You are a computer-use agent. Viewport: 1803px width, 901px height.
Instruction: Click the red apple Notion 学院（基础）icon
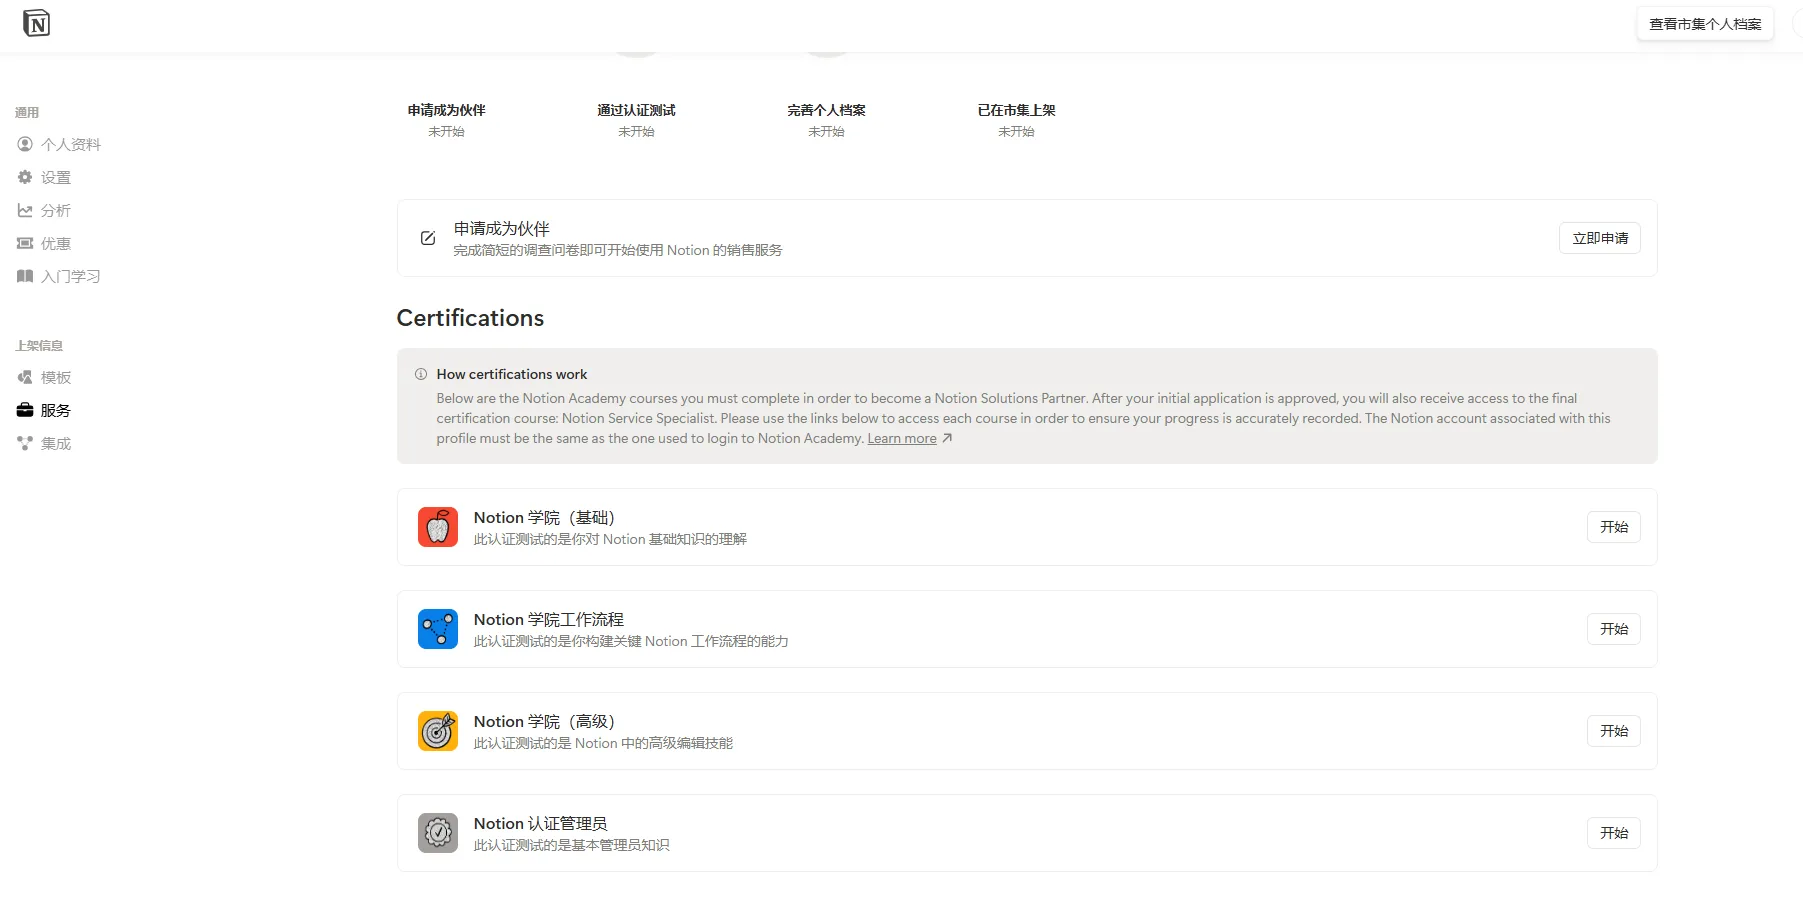(438, 527)
